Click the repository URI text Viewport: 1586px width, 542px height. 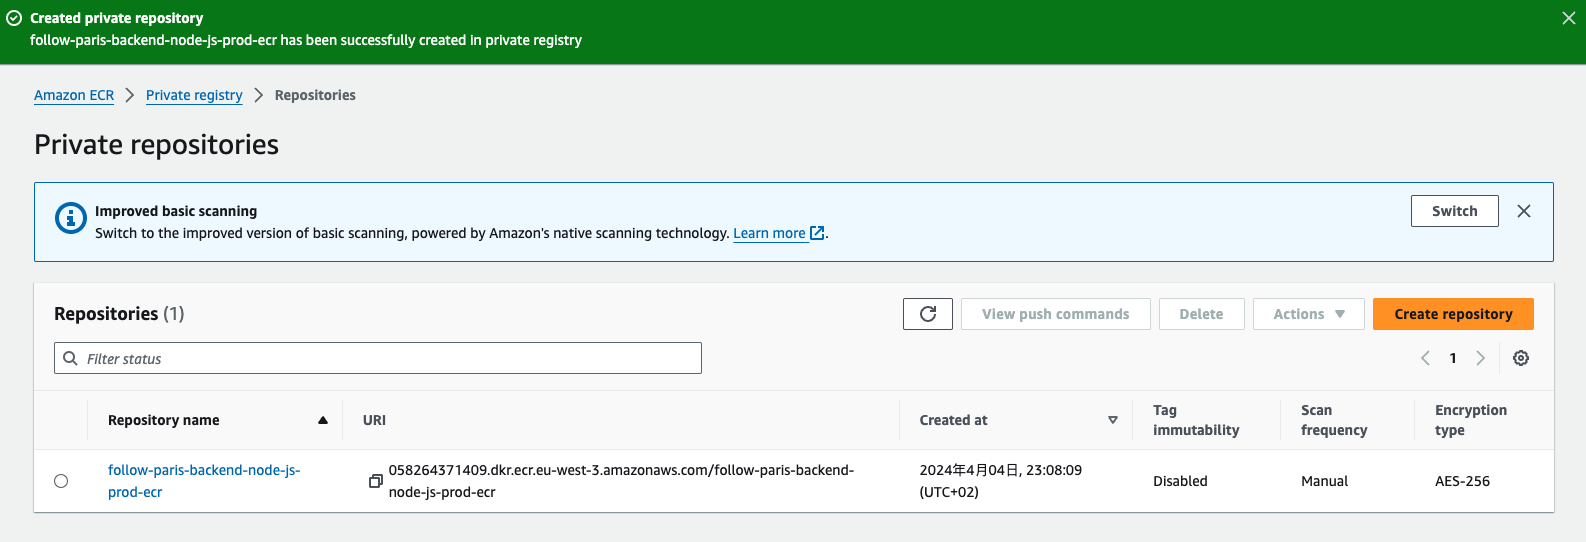pos(621,481)
